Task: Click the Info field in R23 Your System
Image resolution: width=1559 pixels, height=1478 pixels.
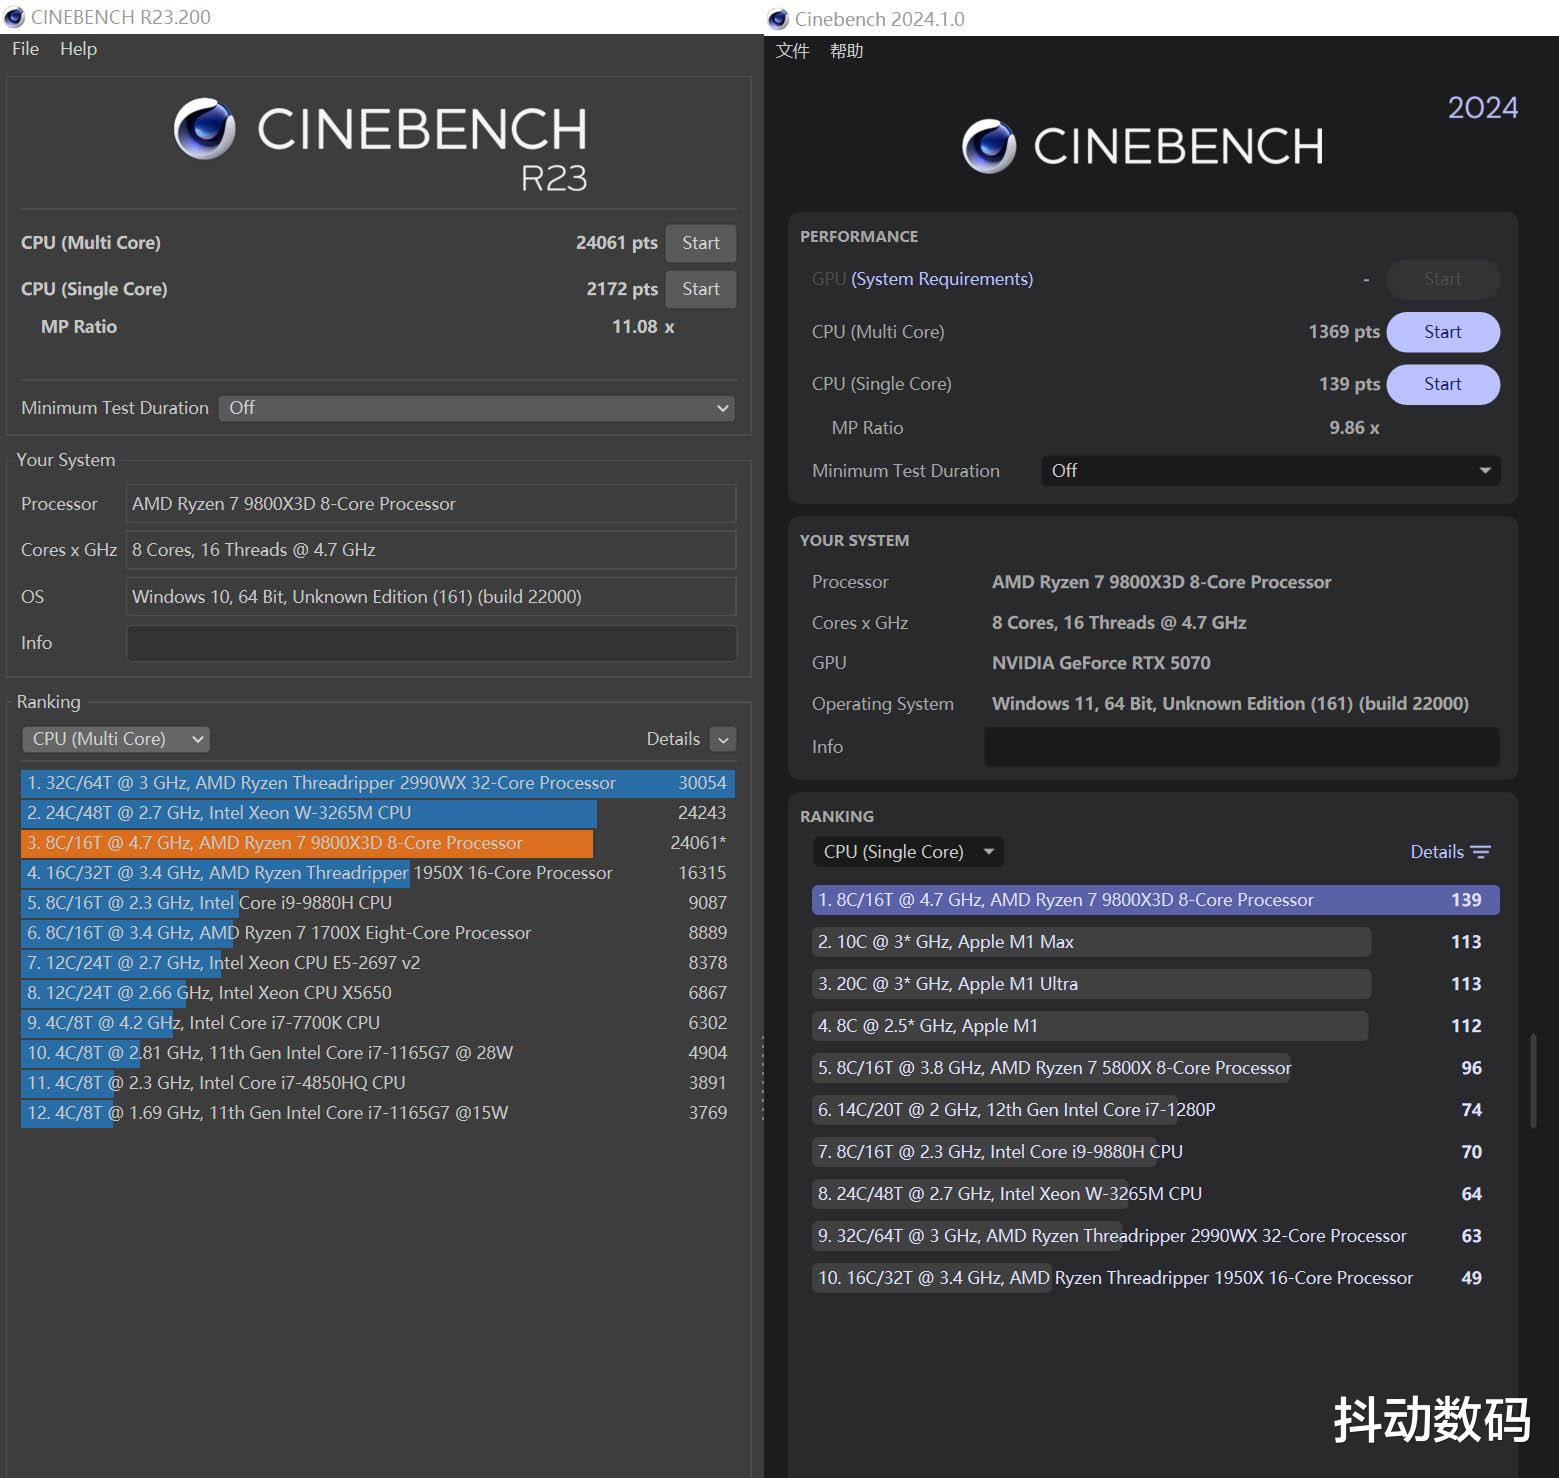Action: [431, 643]
